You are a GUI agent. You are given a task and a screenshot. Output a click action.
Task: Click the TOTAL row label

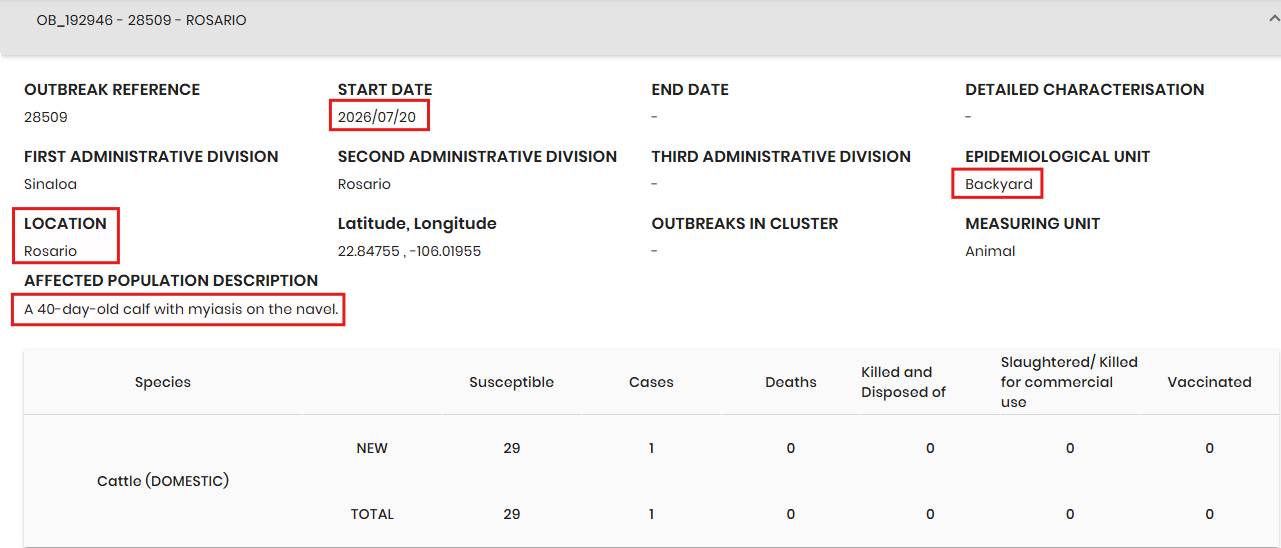[x=372, y=514]
